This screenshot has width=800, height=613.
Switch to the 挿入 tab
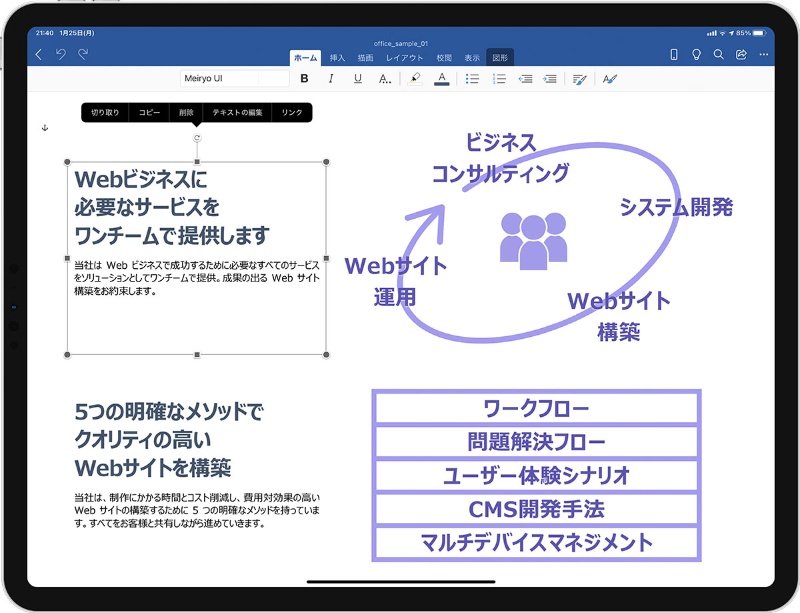(x=337, y=58)
